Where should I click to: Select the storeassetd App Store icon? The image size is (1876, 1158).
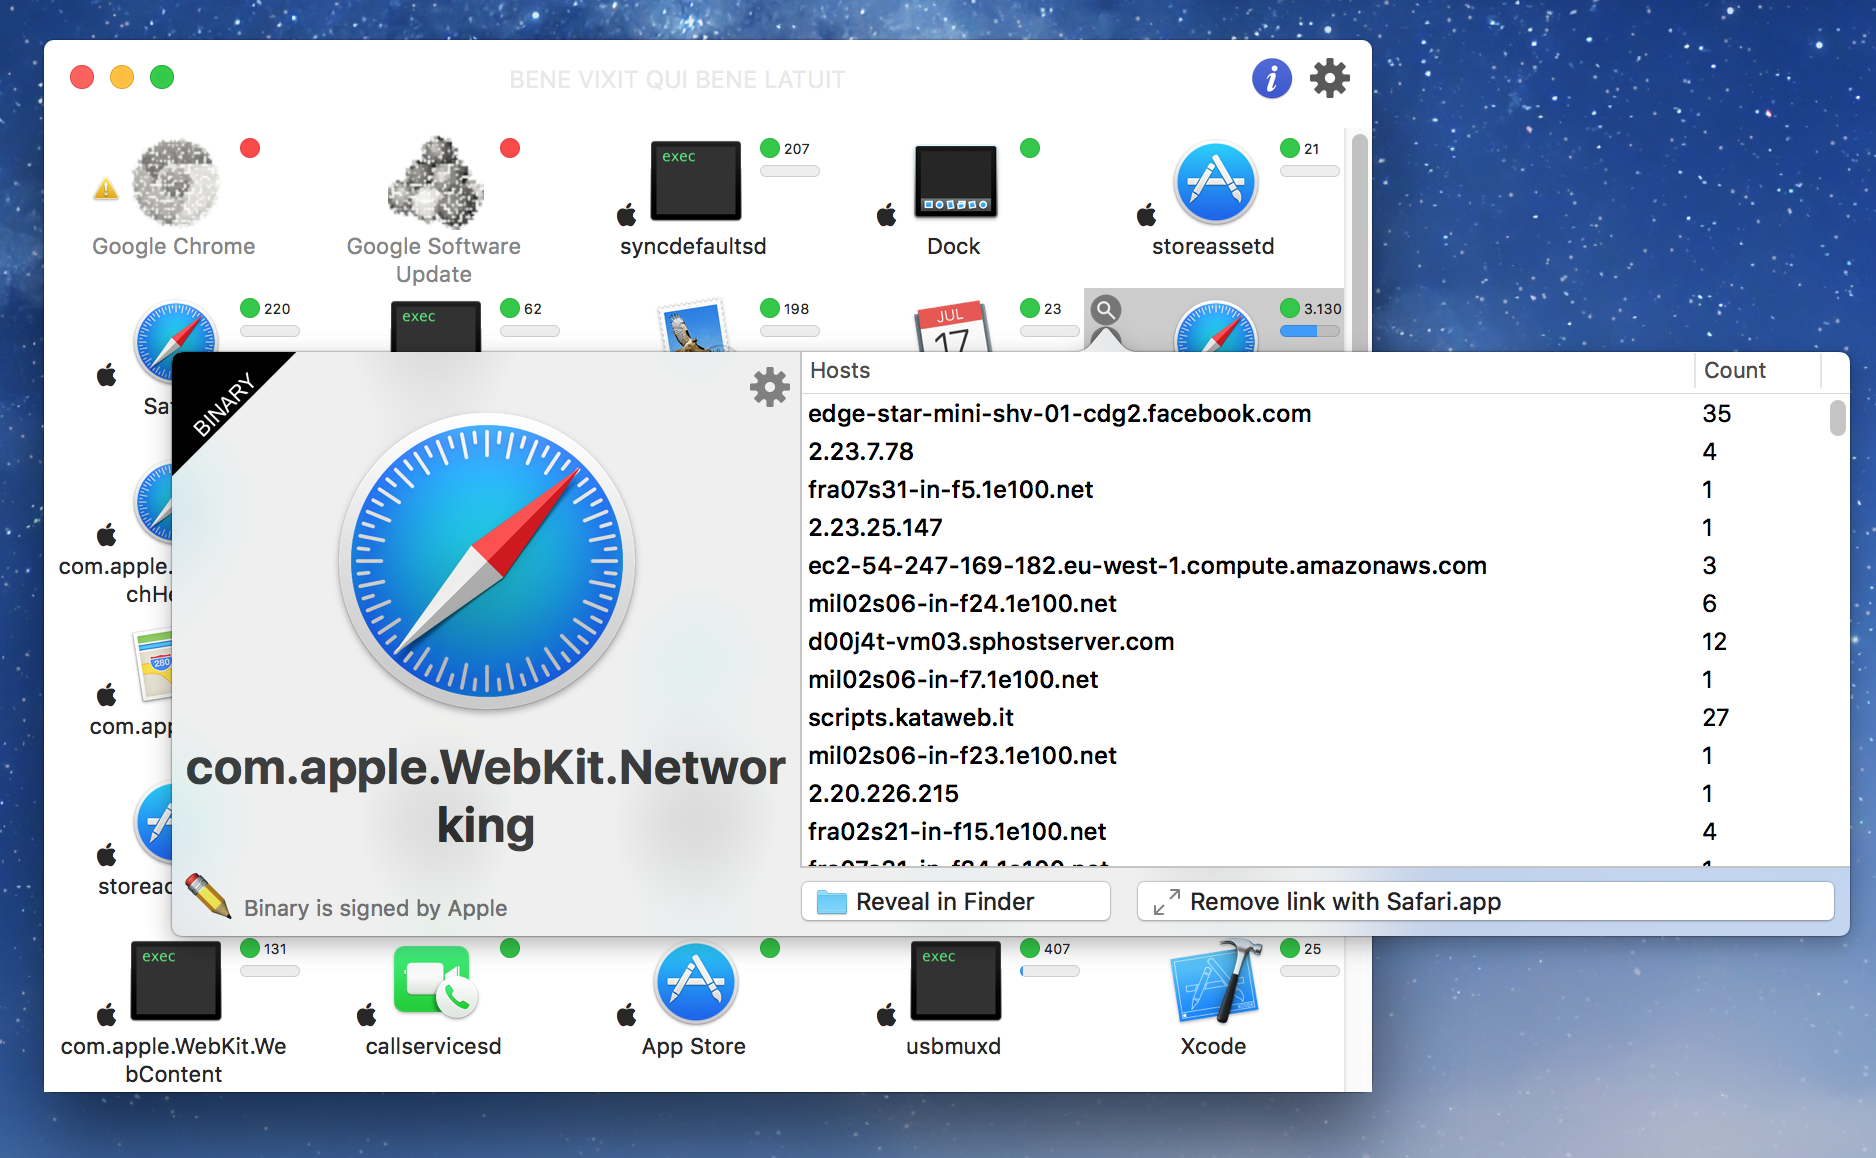click(1216, 182)
